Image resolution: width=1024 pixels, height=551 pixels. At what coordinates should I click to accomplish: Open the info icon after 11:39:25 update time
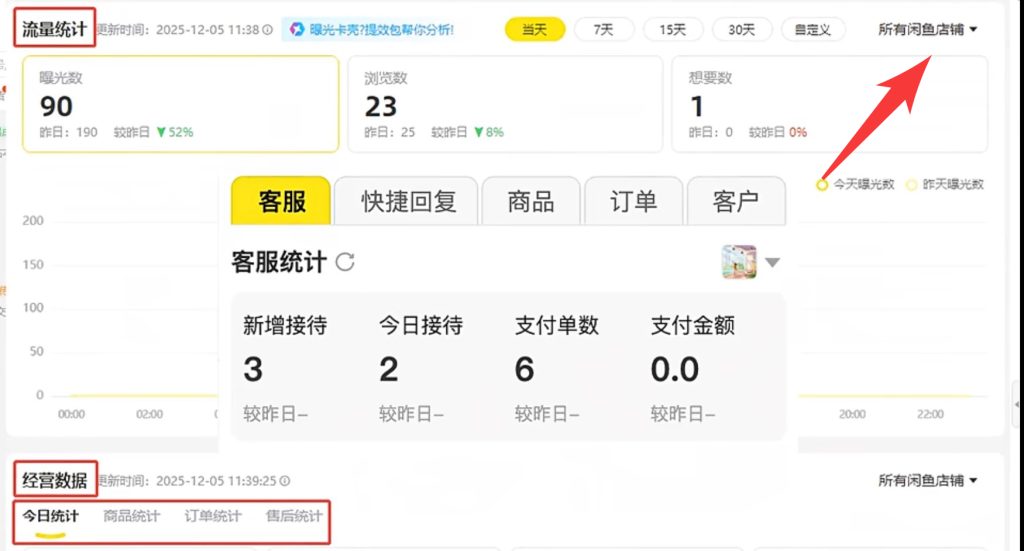(285, 481)
